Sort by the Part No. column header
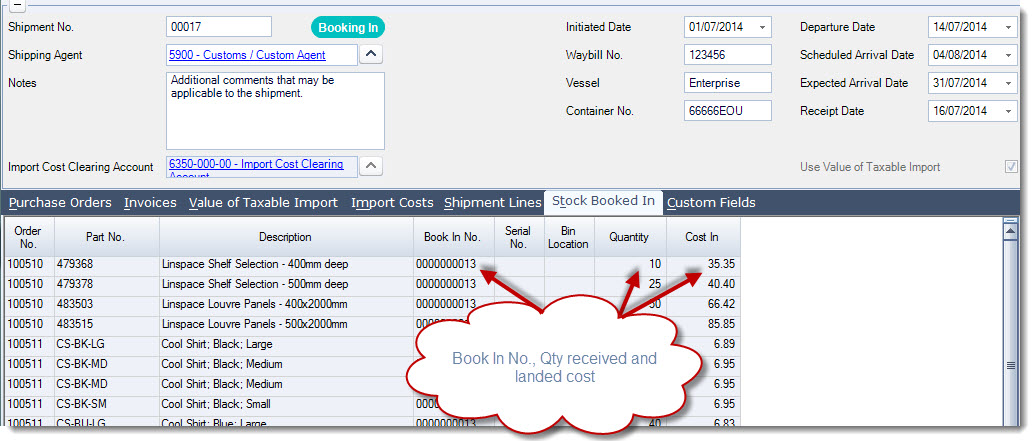The width and height of the screenshot is (1035, 441). pos(106,237)
